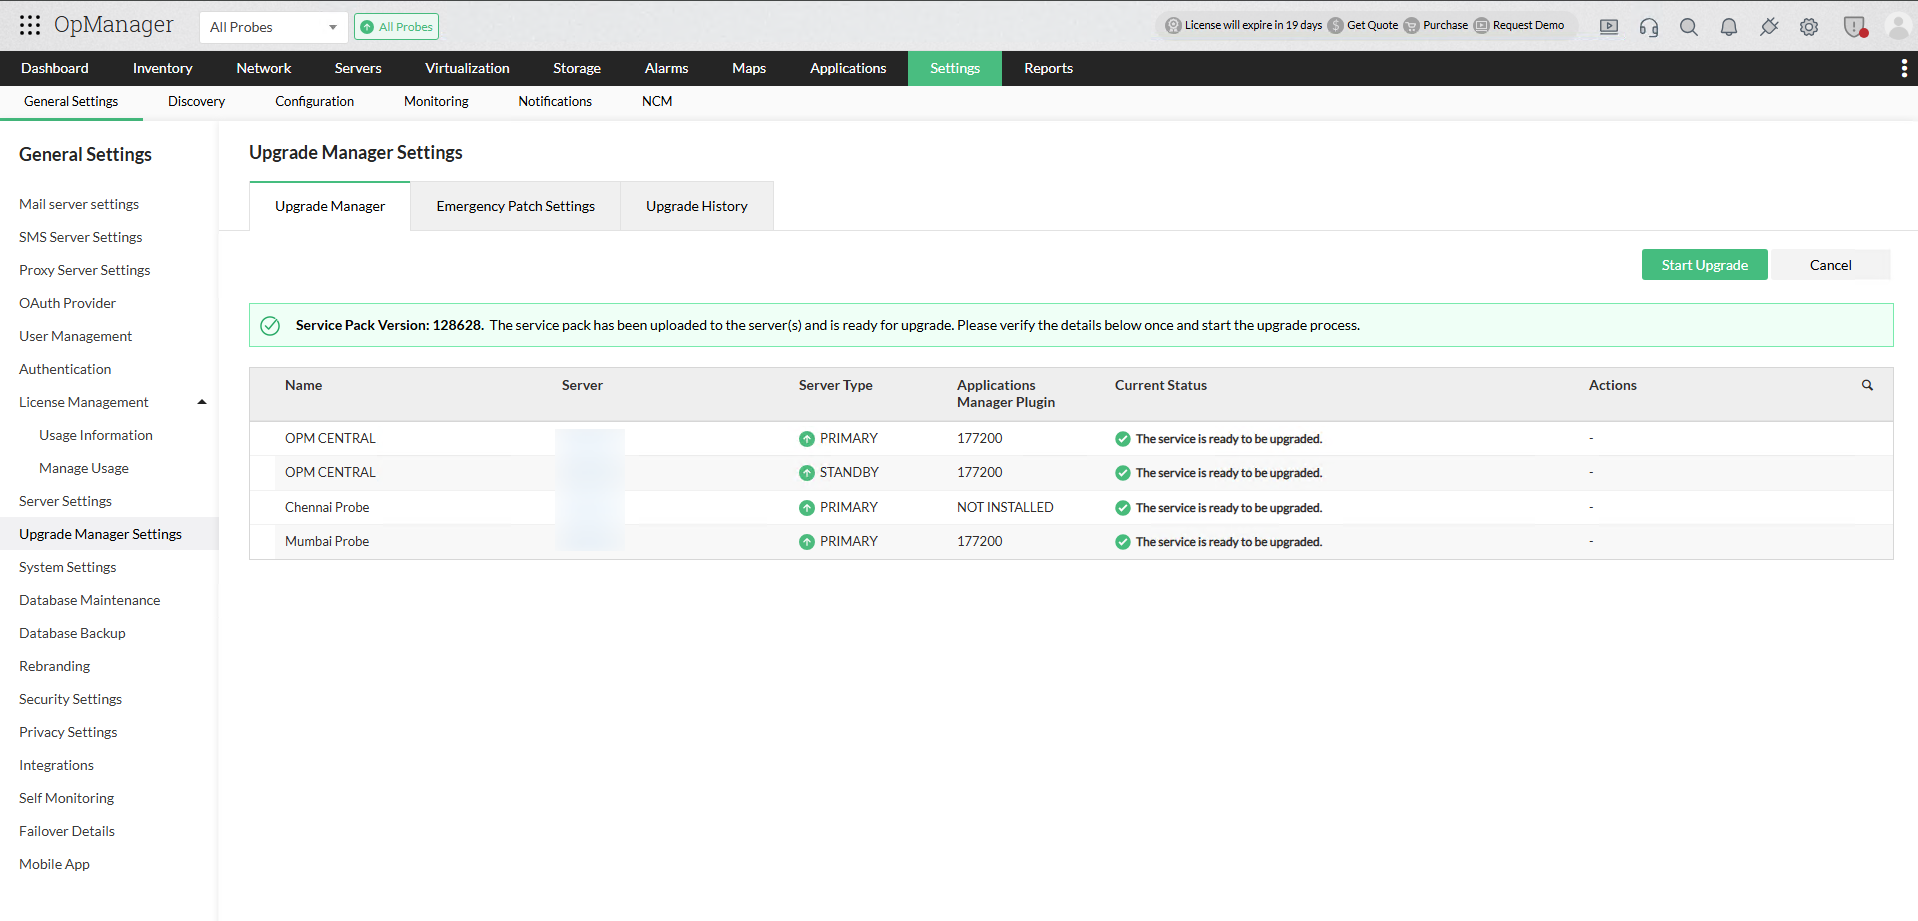This screenshot has height=921, width=1918.
Task: Click the Request Demo link
Action: (x=1528, y=25)
